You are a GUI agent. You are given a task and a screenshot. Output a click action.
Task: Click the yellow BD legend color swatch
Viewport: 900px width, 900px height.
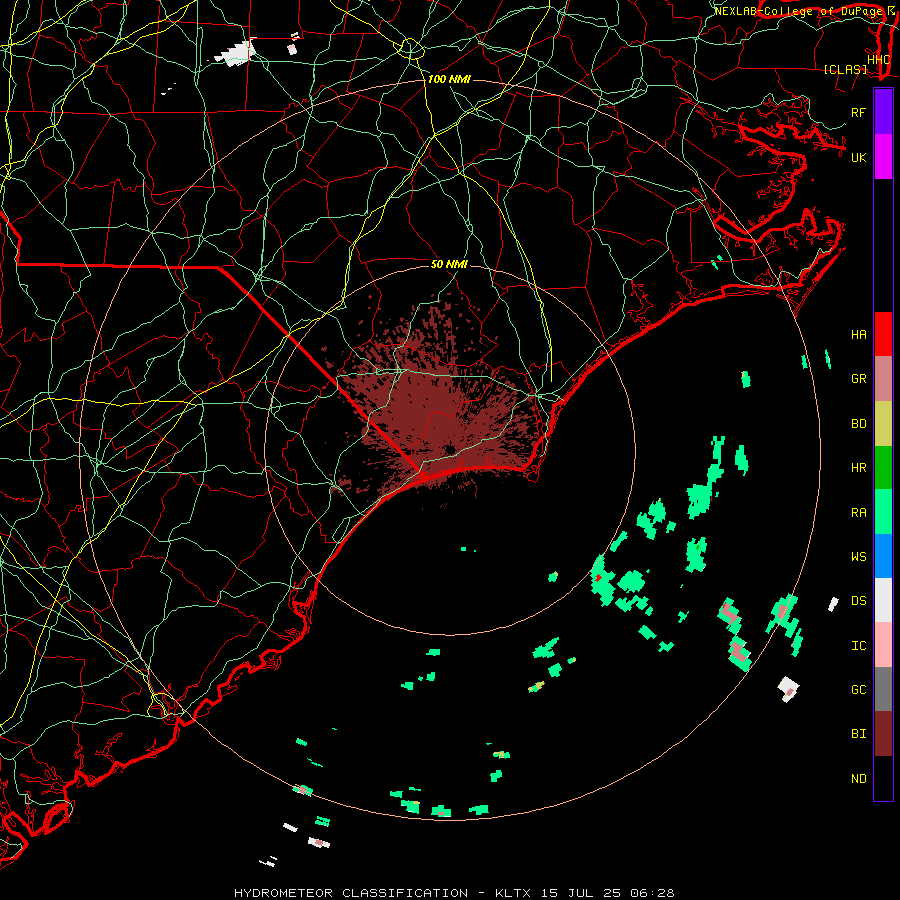pyautogui.click(x=883, y=423)
